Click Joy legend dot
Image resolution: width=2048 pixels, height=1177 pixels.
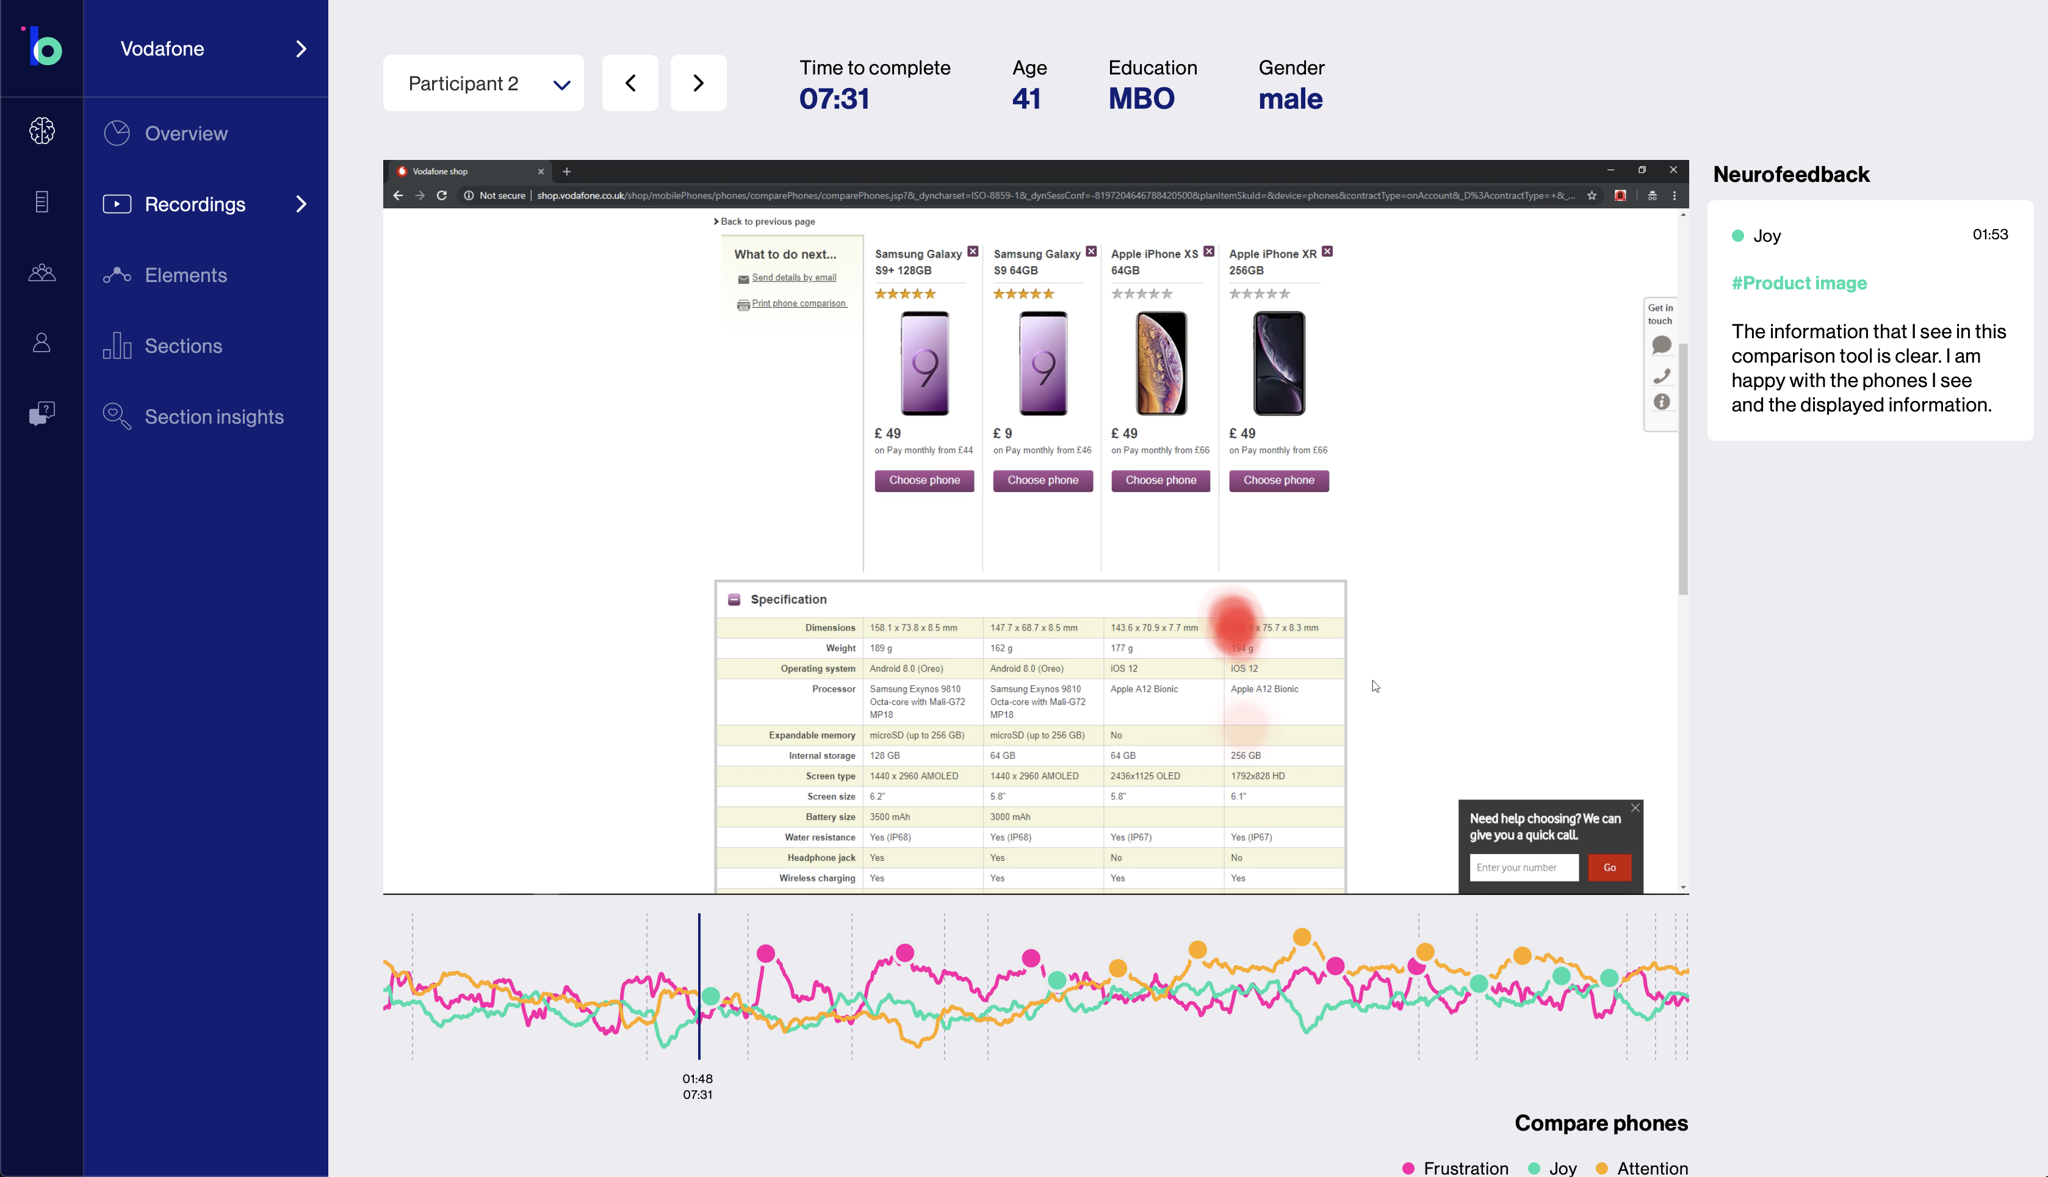click(x=1534, y=1168)
